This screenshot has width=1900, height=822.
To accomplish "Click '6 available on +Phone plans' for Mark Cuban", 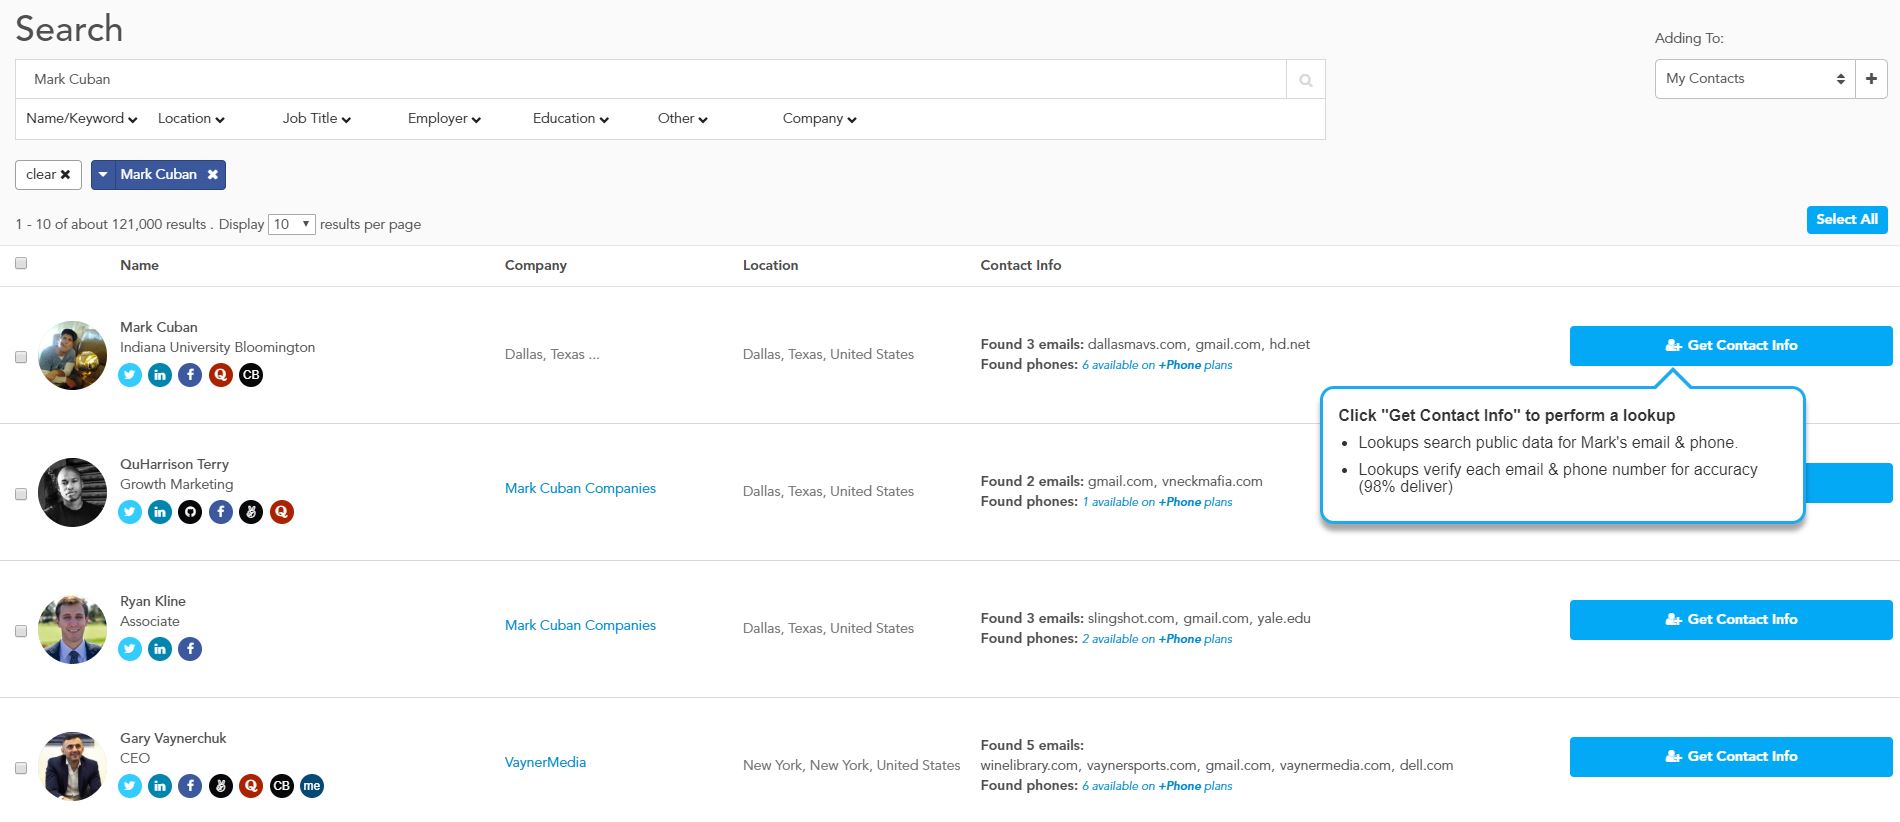I will pyautogui.click(x=1157, y=365).
